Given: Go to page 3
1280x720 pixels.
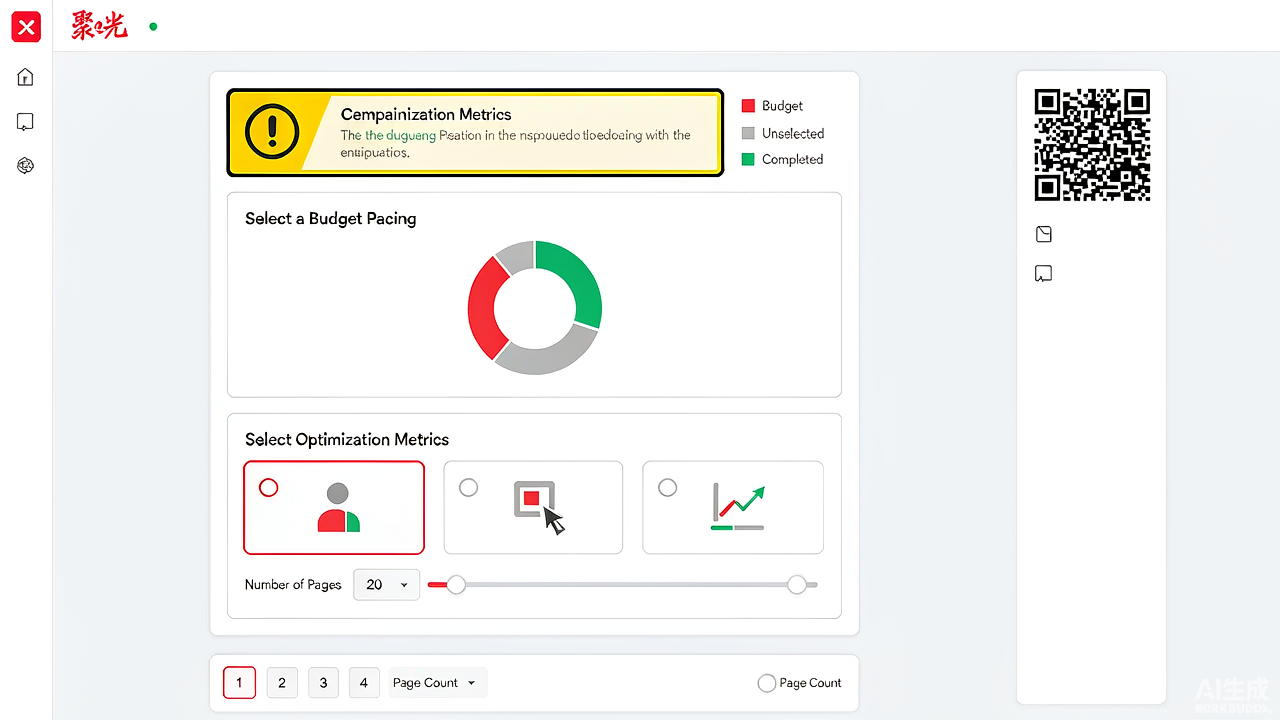Looking at the screenshot, I should [323, 683].
